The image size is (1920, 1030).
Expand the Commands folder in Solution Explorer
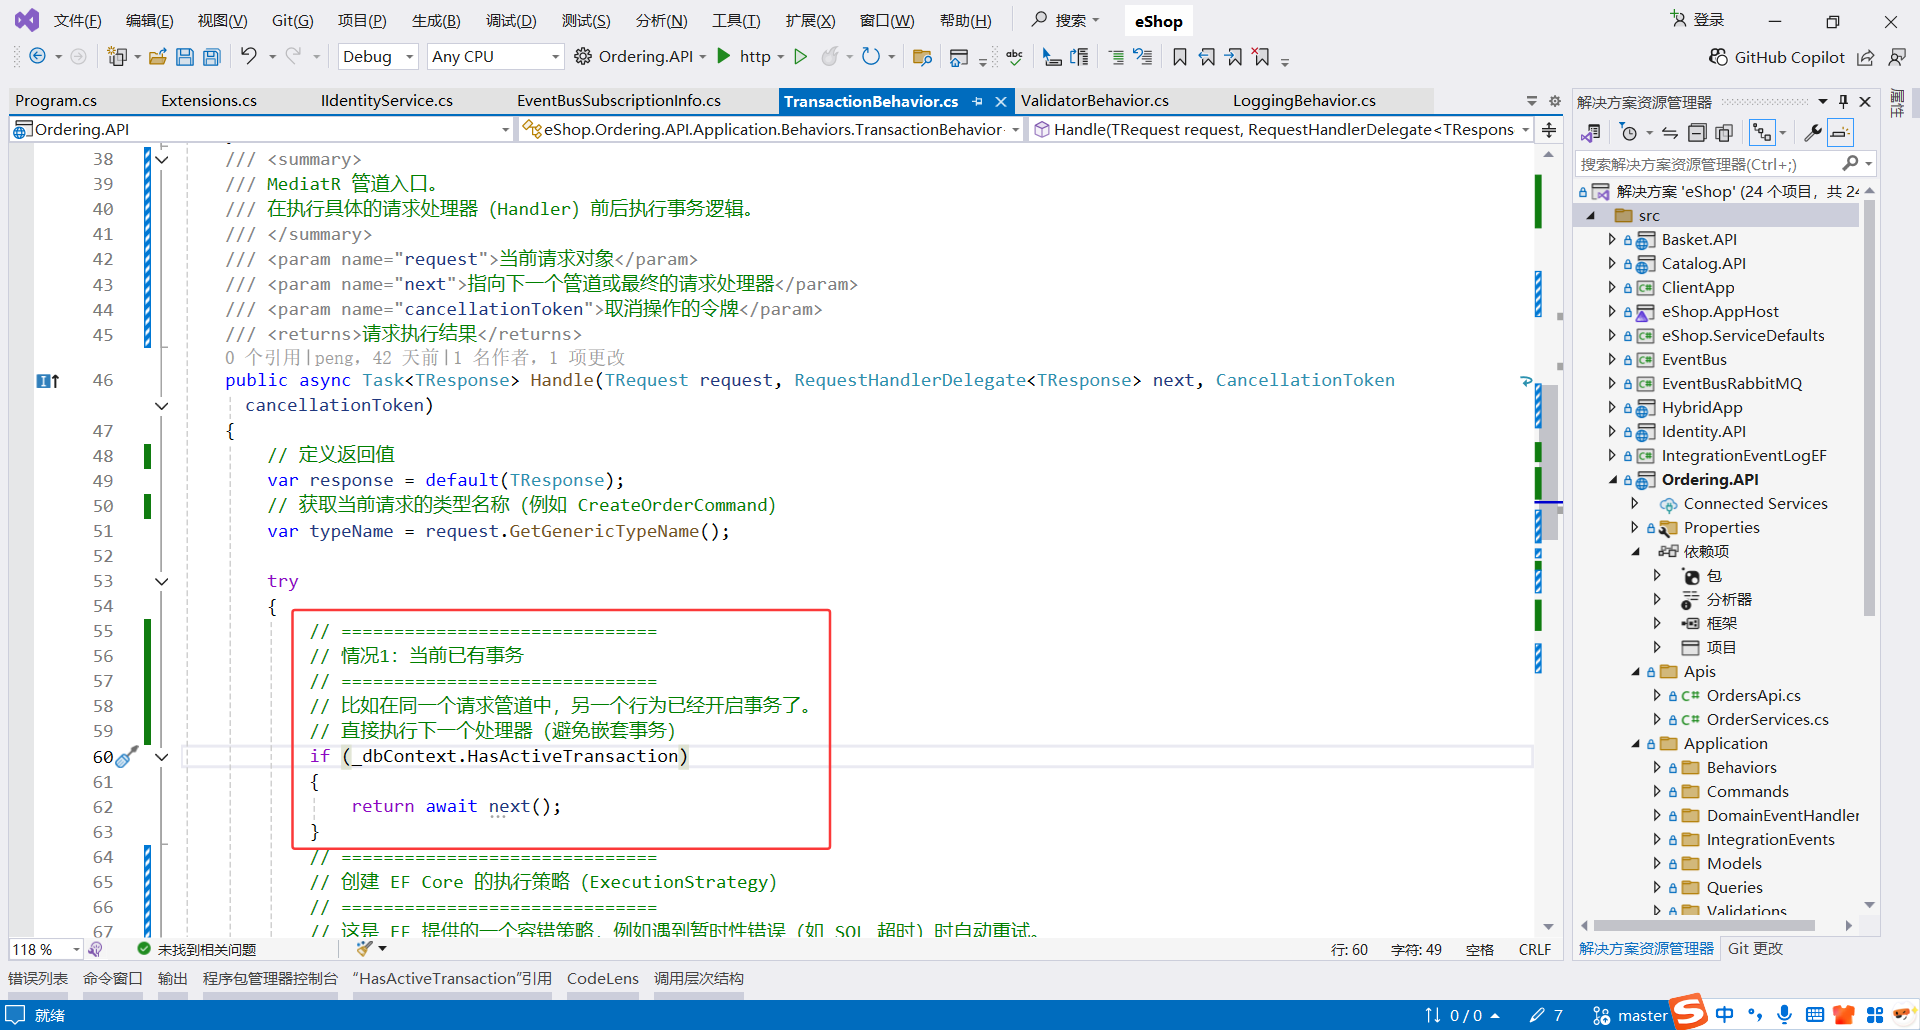point(1657,791)
